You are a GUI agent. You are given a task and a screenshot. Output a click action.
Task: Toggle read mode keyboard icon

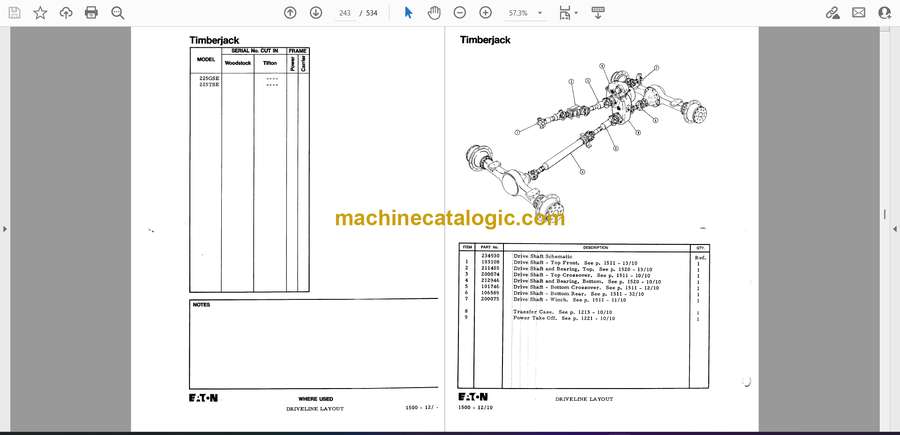(x=598, y=13)
